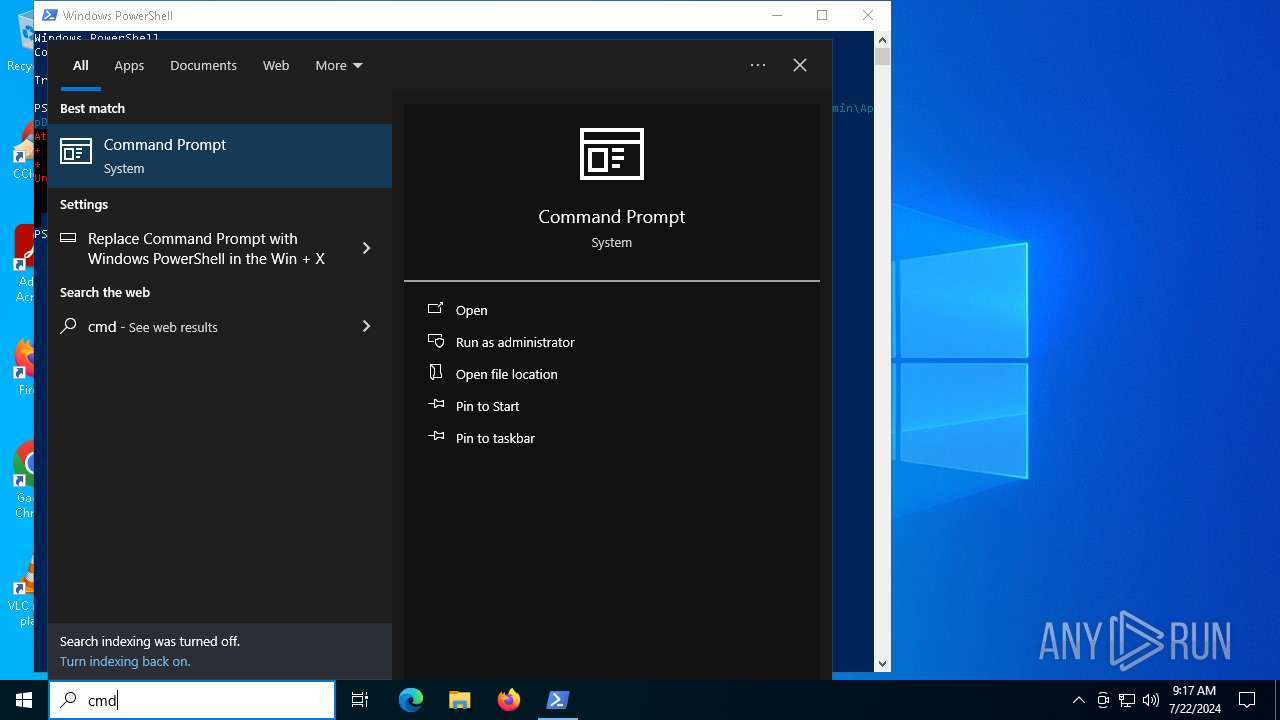Click the web search magnifier icon

[x=68, y=326]
